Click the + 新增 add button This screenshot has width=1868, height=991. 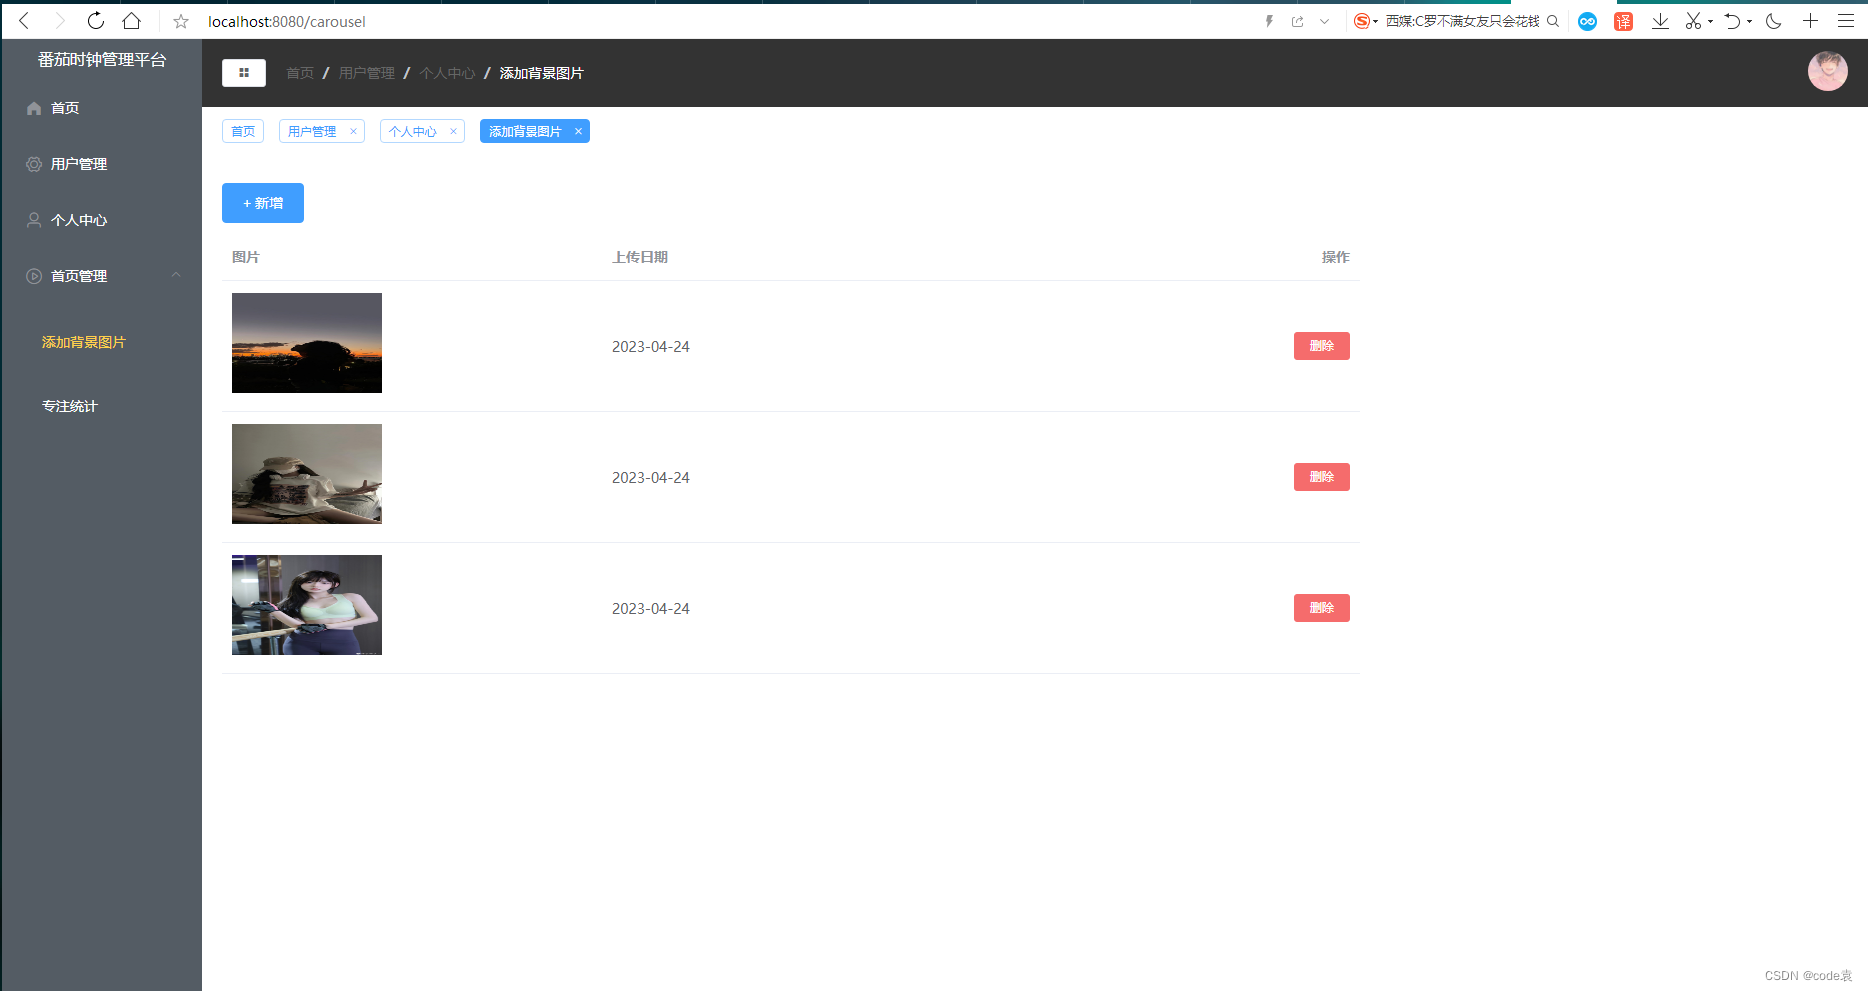point(263,203)
